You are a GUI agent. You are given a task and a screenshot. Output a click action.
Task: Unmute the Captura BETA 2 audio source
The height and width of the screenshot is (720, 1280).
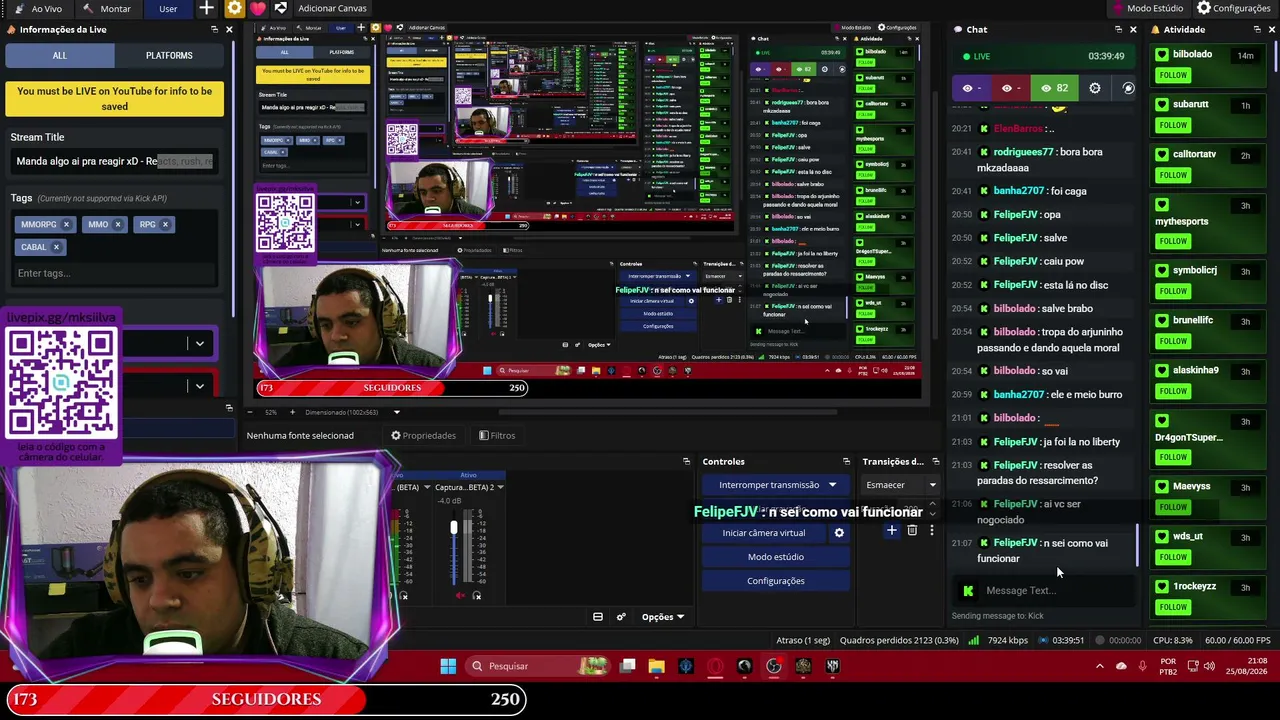tap(460, 596)
